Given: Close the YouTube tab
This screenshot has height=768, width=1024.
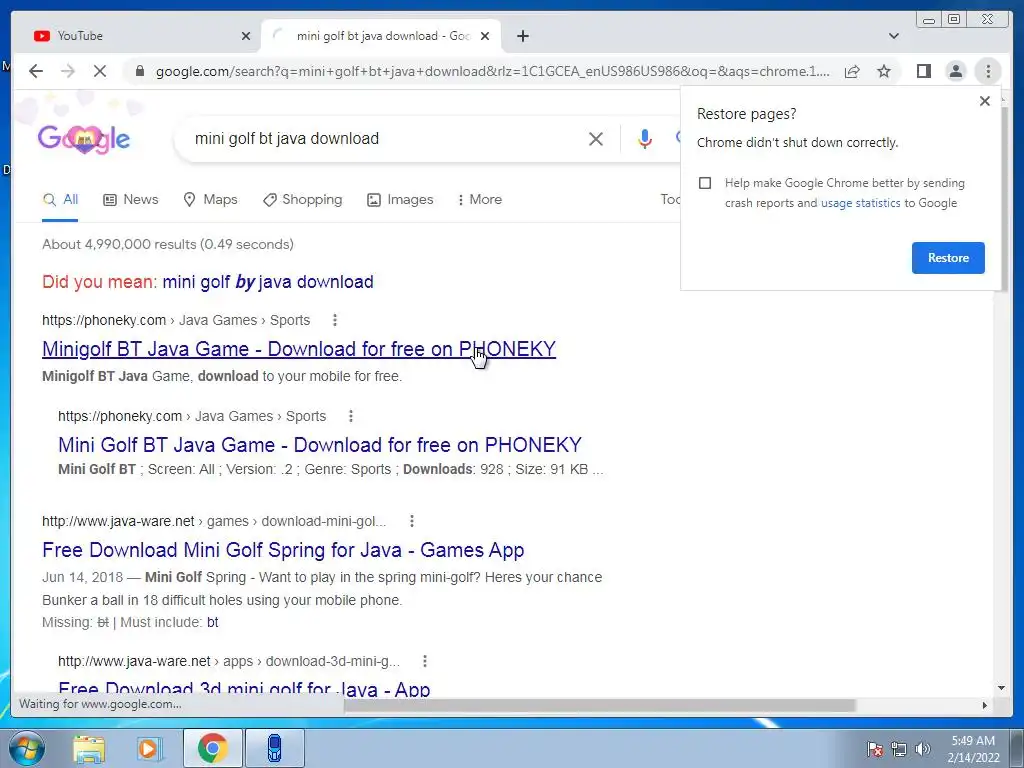Looking at the screenshot, I should point(246,36).
